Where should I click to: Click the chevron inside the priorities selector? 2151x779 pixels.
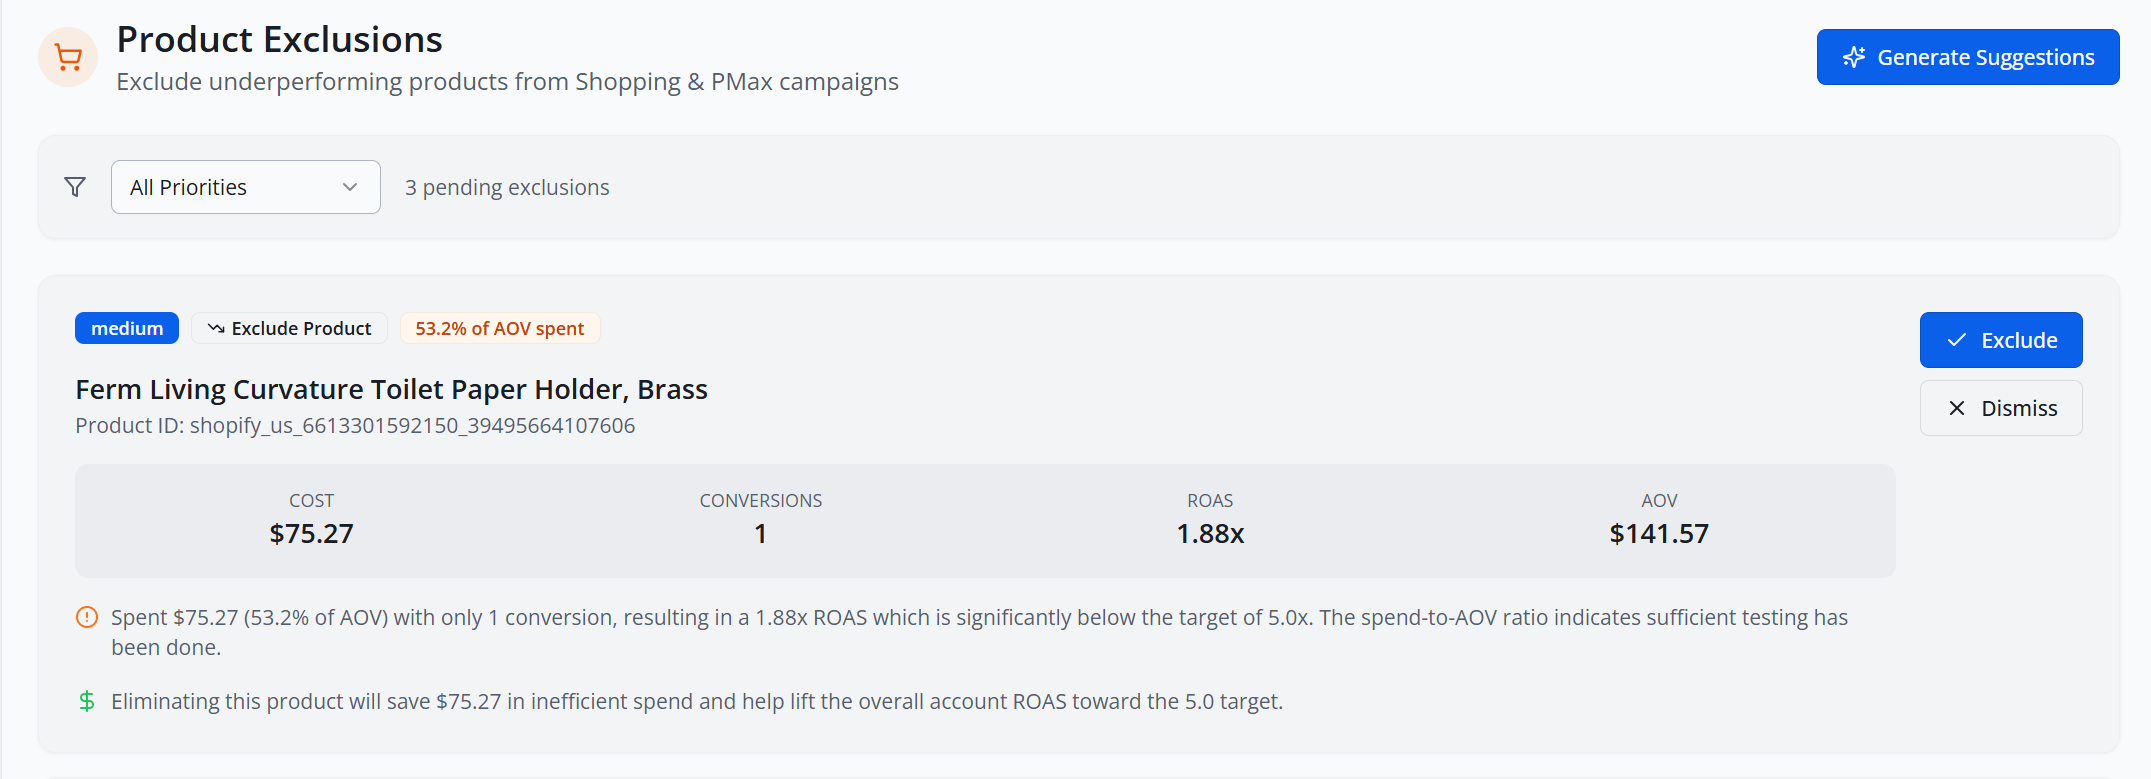(x=350, y=187)
